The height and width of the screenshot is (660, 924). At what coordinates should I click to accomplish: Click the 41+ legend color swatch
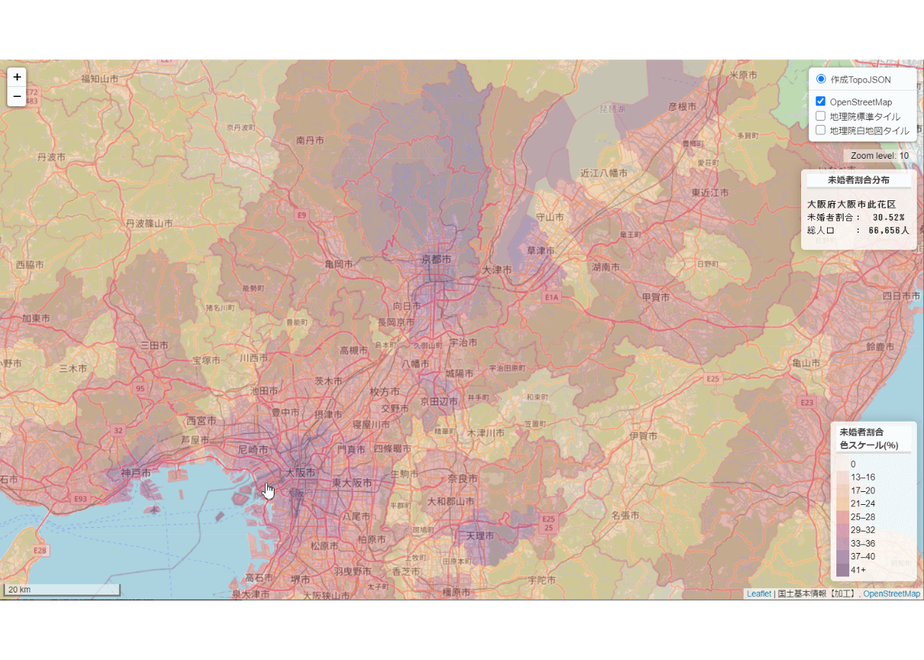coord(842,570)
